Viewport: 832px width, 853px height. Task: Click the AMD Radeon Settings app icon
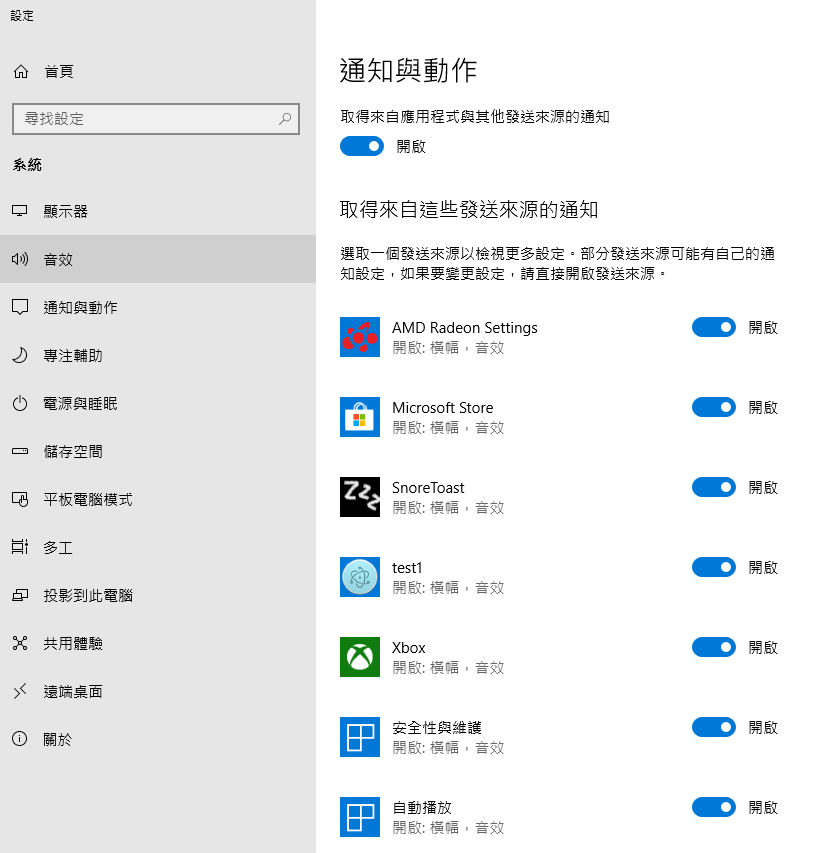360,337
